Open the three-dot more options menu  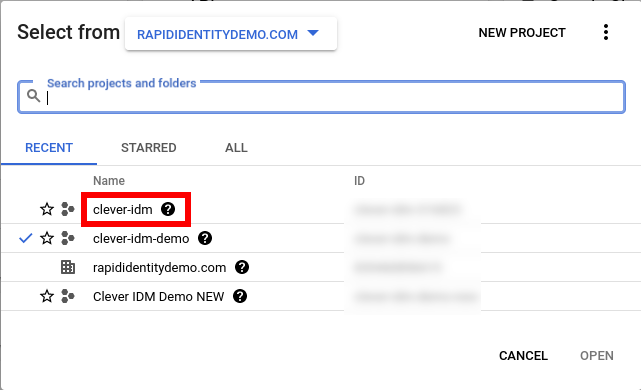tap(606, 32)
